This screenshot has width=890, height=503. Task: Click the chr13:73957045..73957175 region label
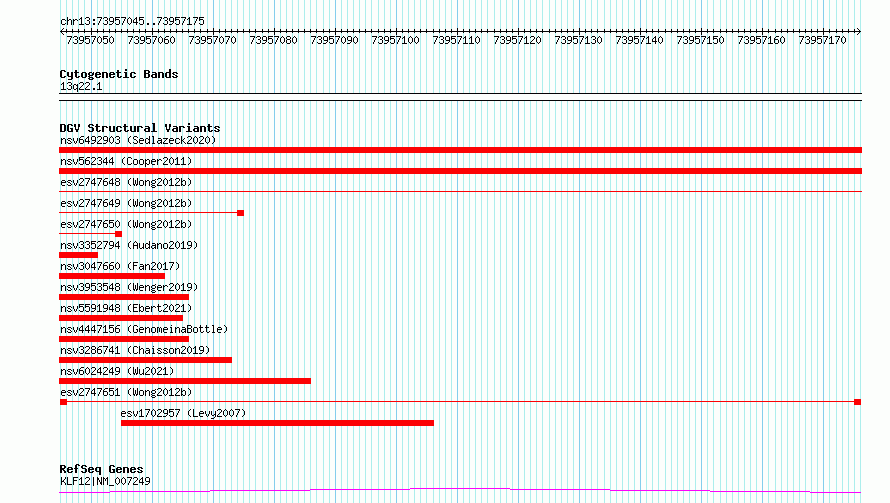[x=132, y=21]
